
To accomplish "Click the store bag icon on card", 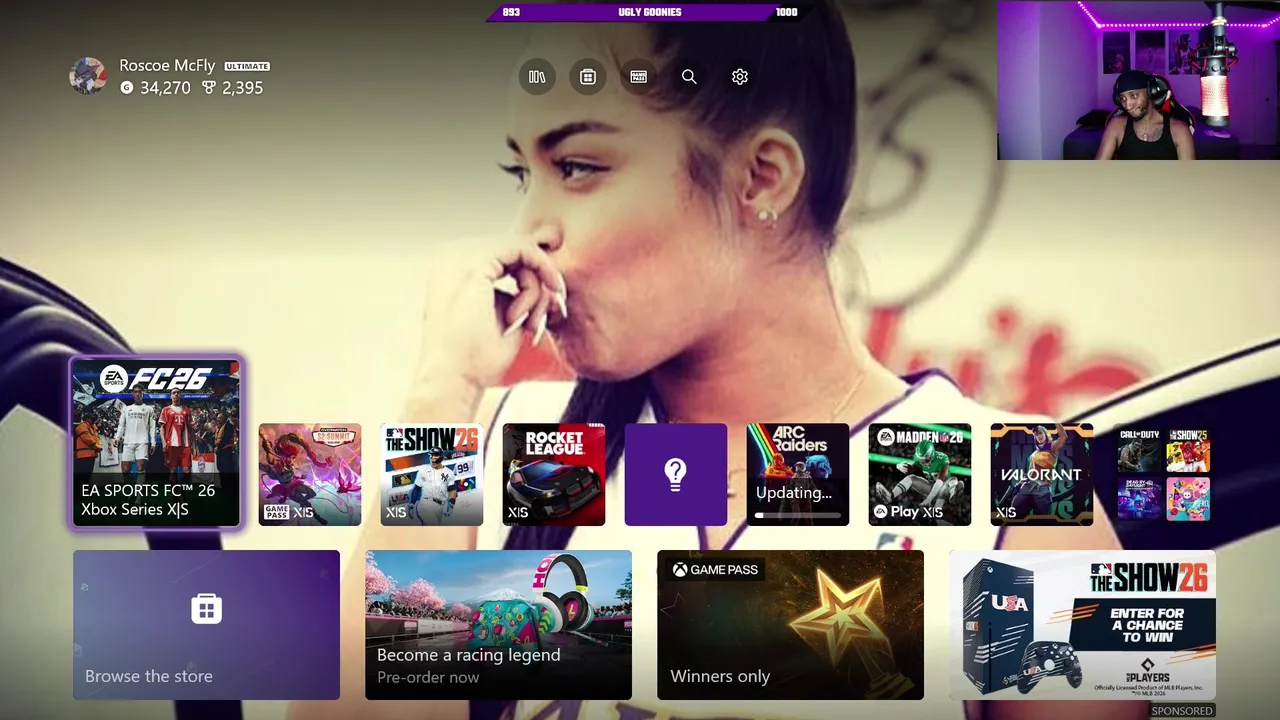I will pos(206,608).
